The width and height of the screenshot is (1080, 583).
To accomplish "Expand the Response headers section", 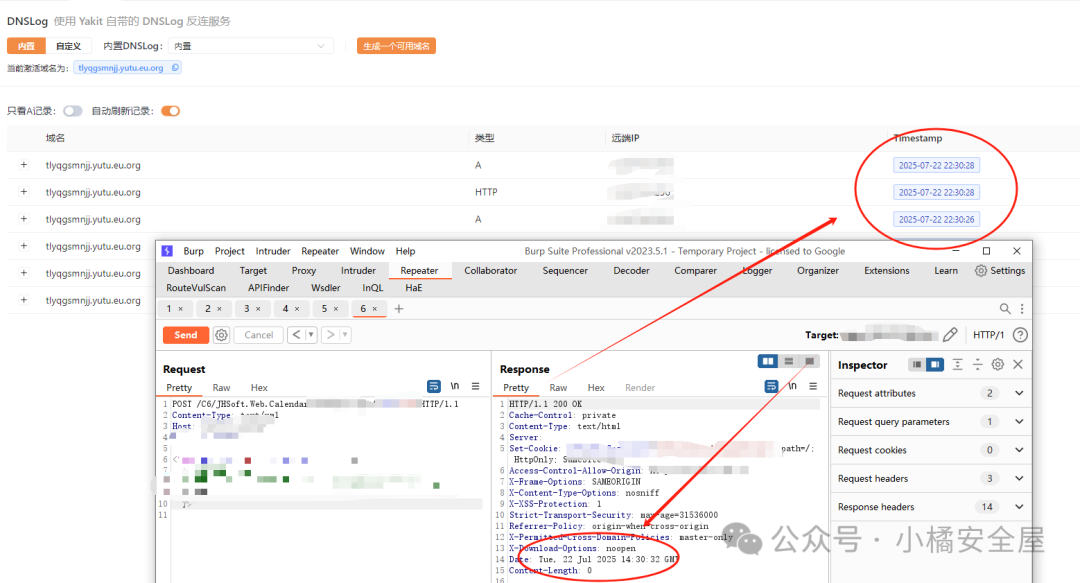I will tap(1019, 507).
